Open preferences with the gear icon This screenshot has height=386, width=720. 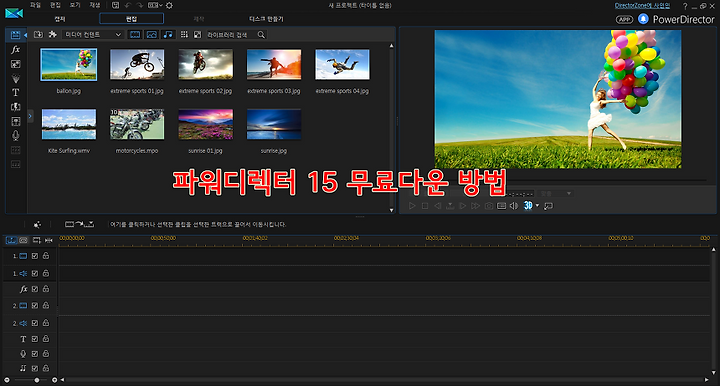tap(169, 6)
